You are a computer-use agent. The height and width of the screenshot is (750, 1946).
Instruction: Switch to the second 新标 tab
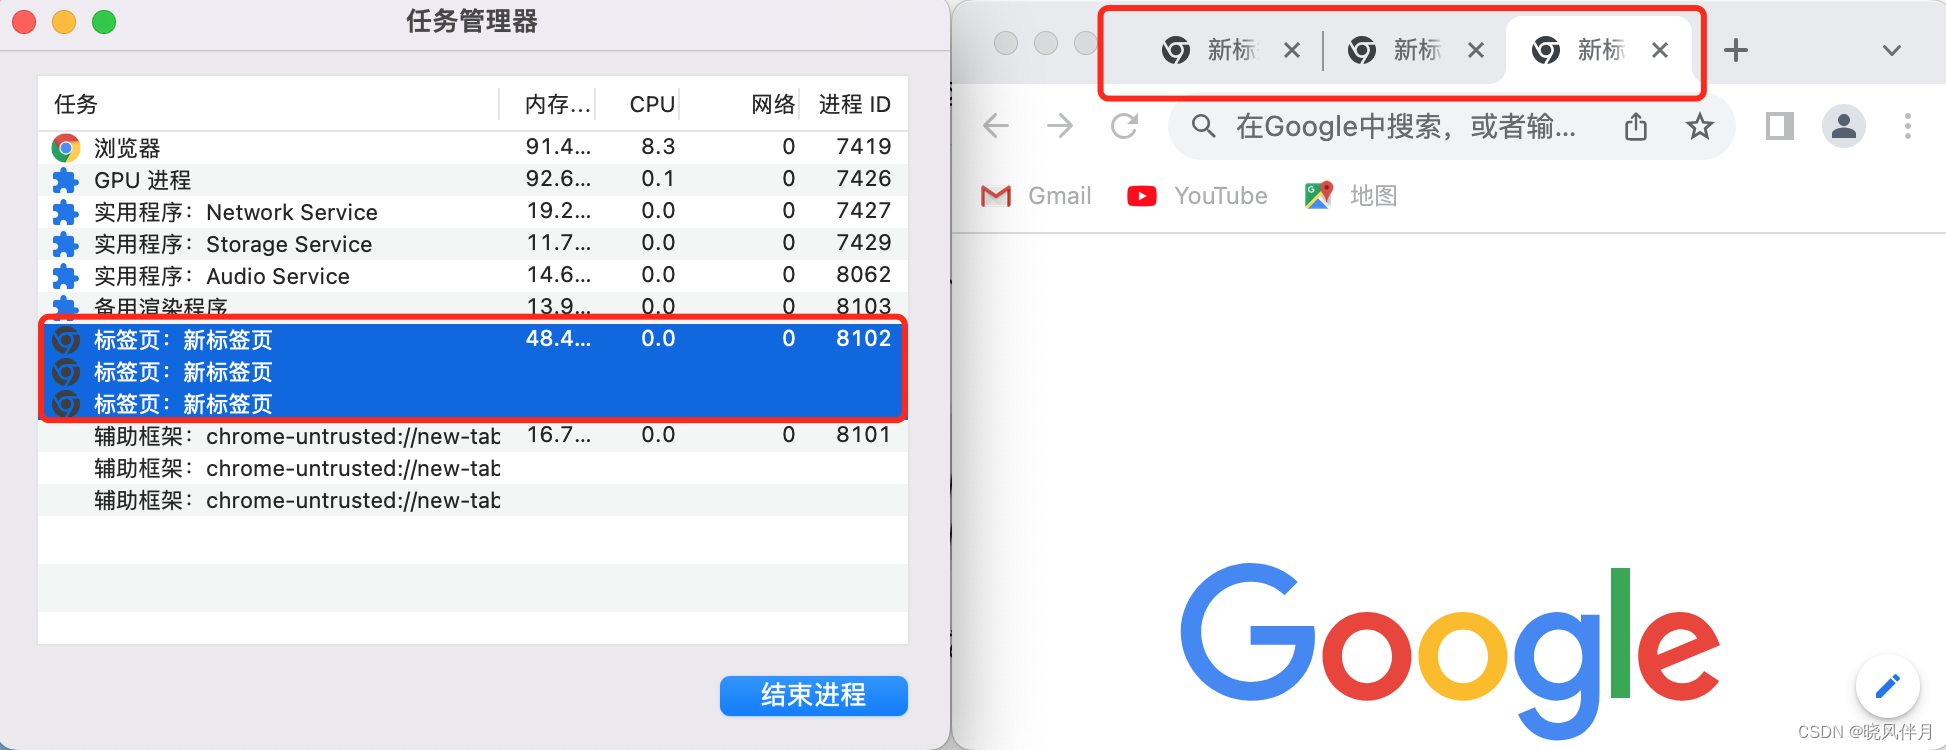1416,50
